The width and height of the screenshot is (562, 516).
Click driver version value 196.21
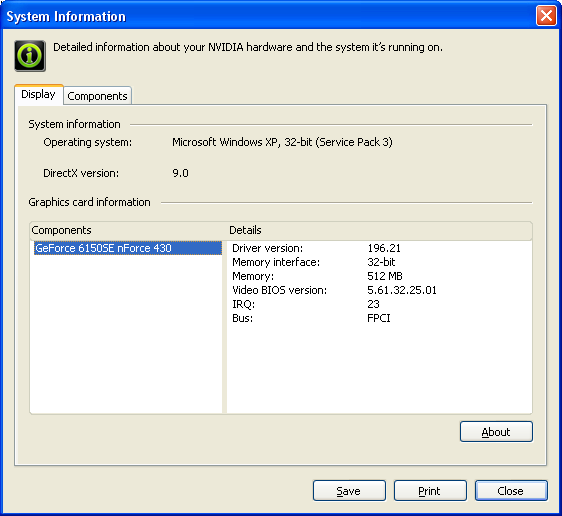(x=384, y=248)
